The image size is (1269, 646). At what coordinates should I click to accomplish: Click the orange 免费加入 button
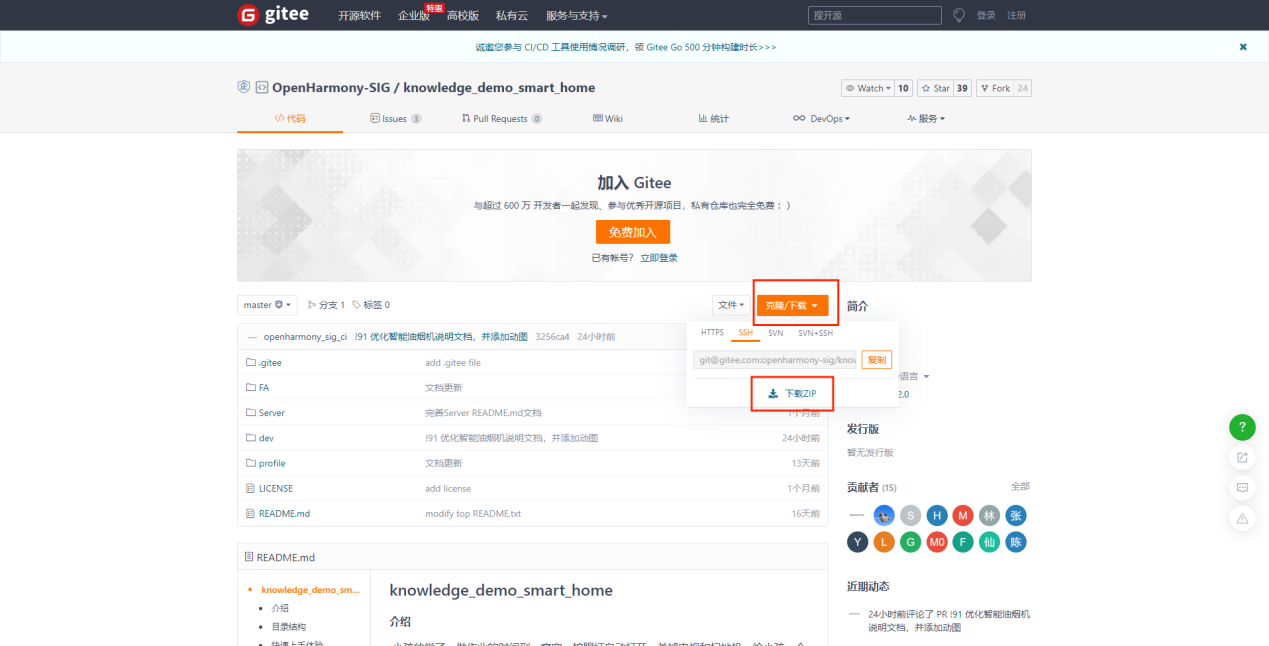click(633, 232)
